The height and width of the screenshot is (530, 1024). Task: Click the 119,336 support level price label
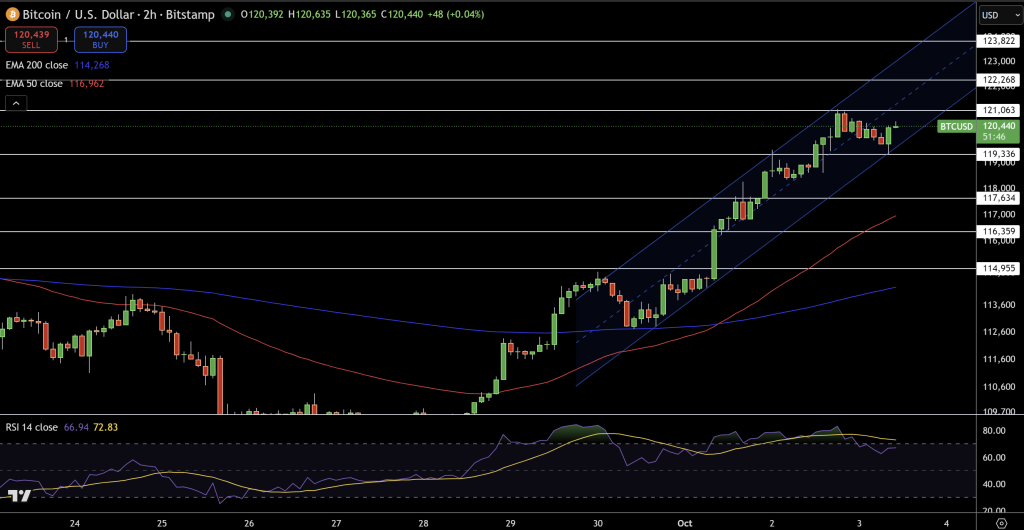(999, 154)
